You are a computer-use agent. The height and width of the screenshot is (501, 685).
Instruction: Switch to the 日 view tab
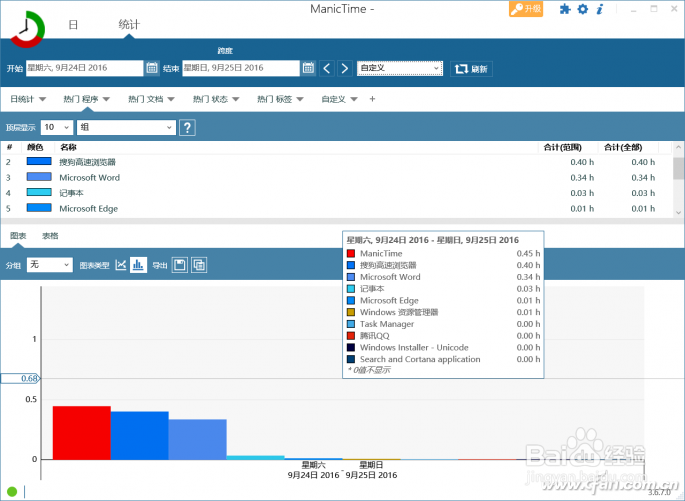pyautogui.click(x=73, y=24)
